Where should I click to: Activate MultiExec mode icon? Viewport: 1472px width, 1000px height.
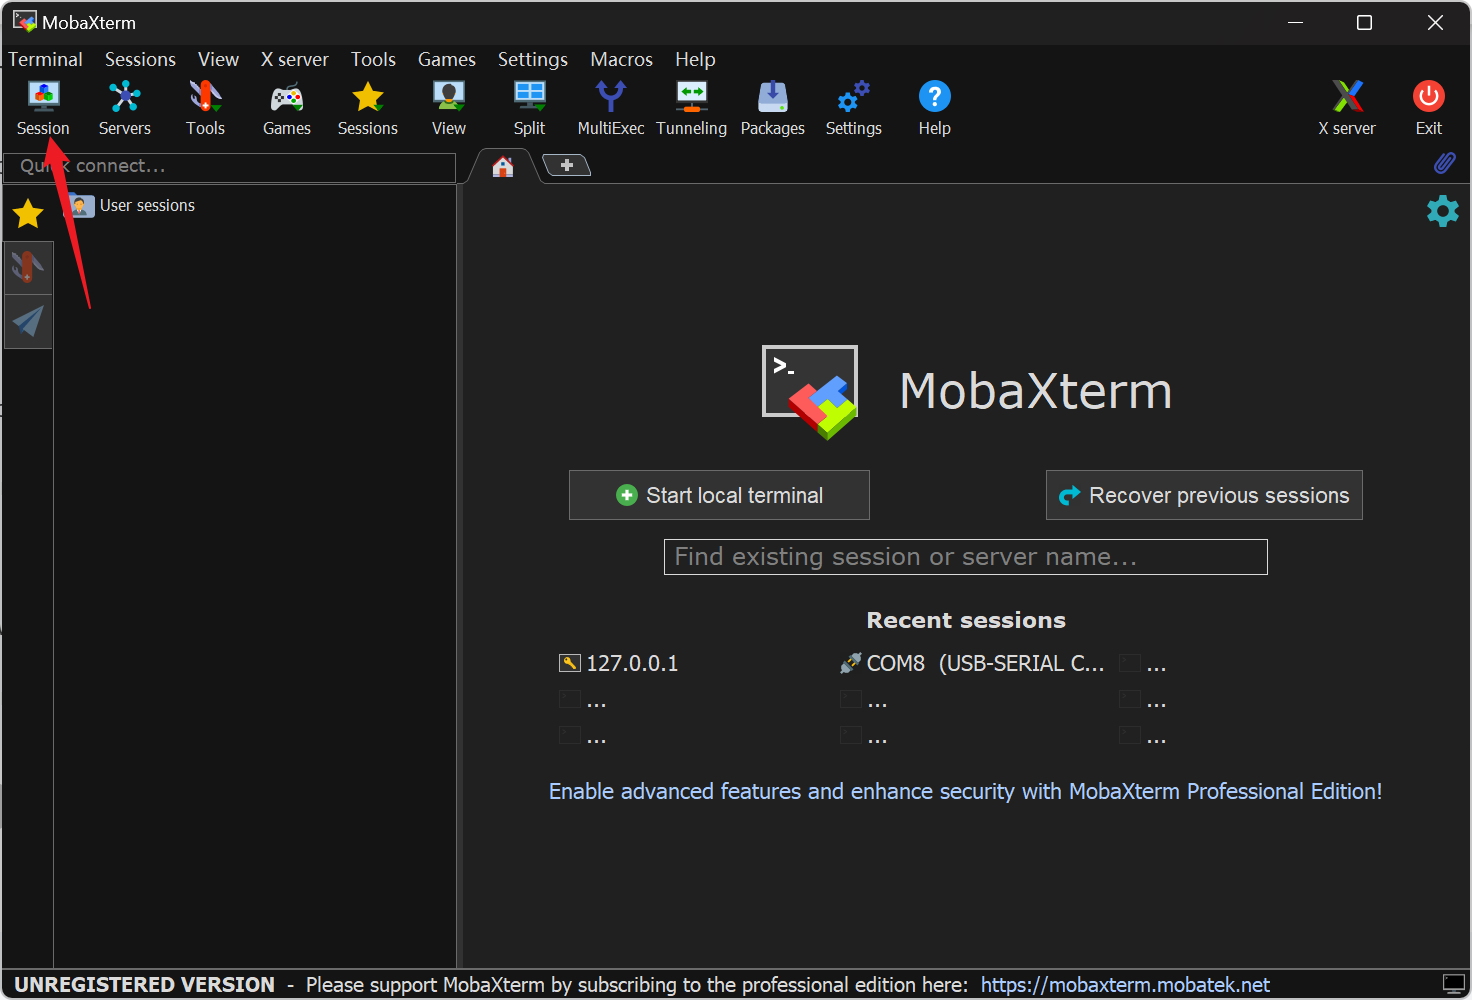coord(611,108)
